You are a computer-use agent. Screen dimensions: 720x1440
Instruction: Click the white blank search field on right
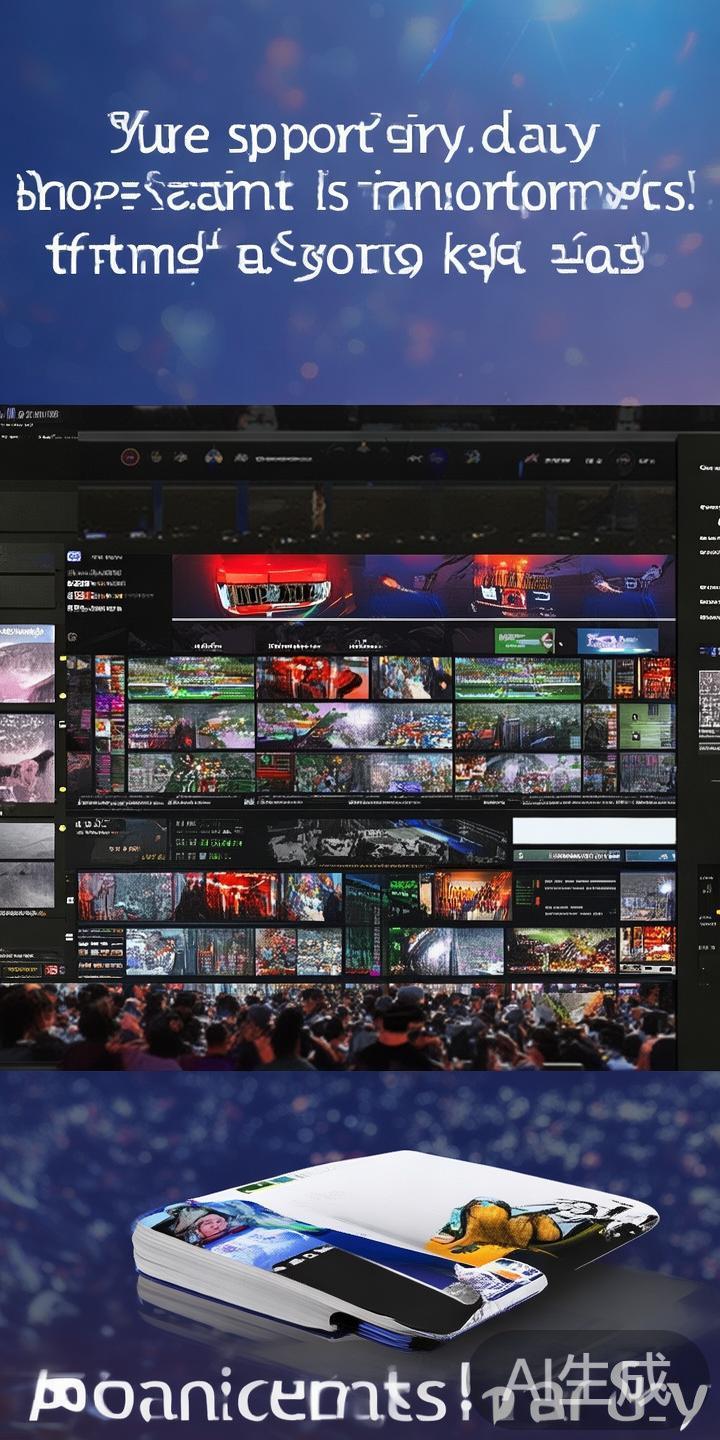(x=593, y=830)
